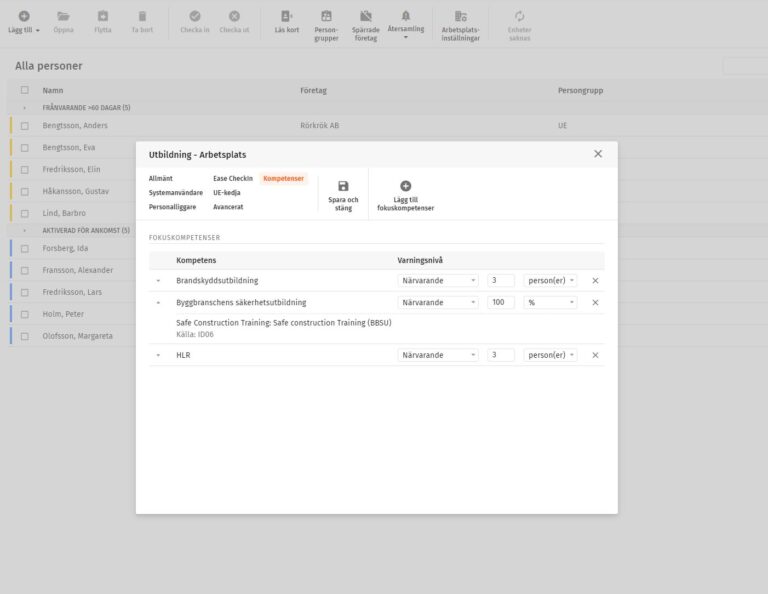Select the Forsberg, Ida row checkbox
The width and height of the screenshot is (768, 594).
coord(26,248)
